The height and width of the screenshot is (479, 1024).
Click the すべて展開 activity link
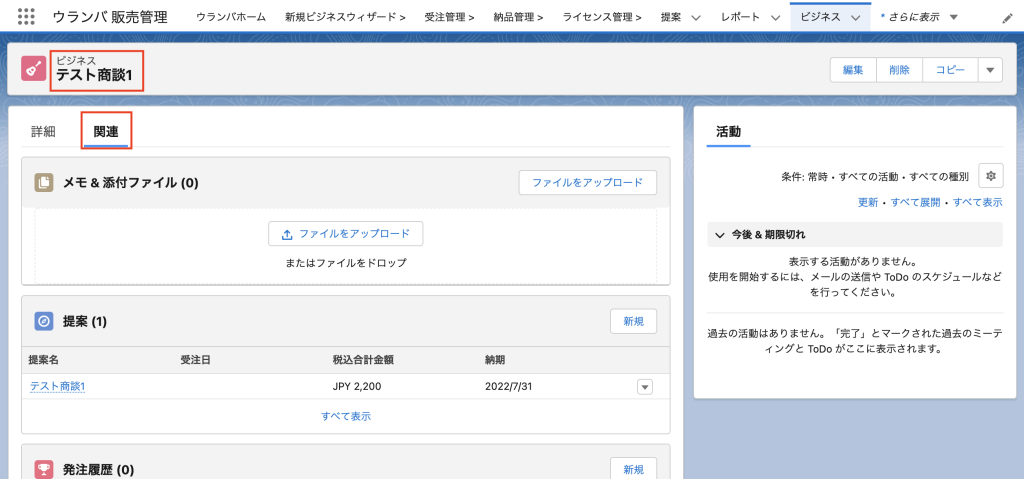[916, 203]
